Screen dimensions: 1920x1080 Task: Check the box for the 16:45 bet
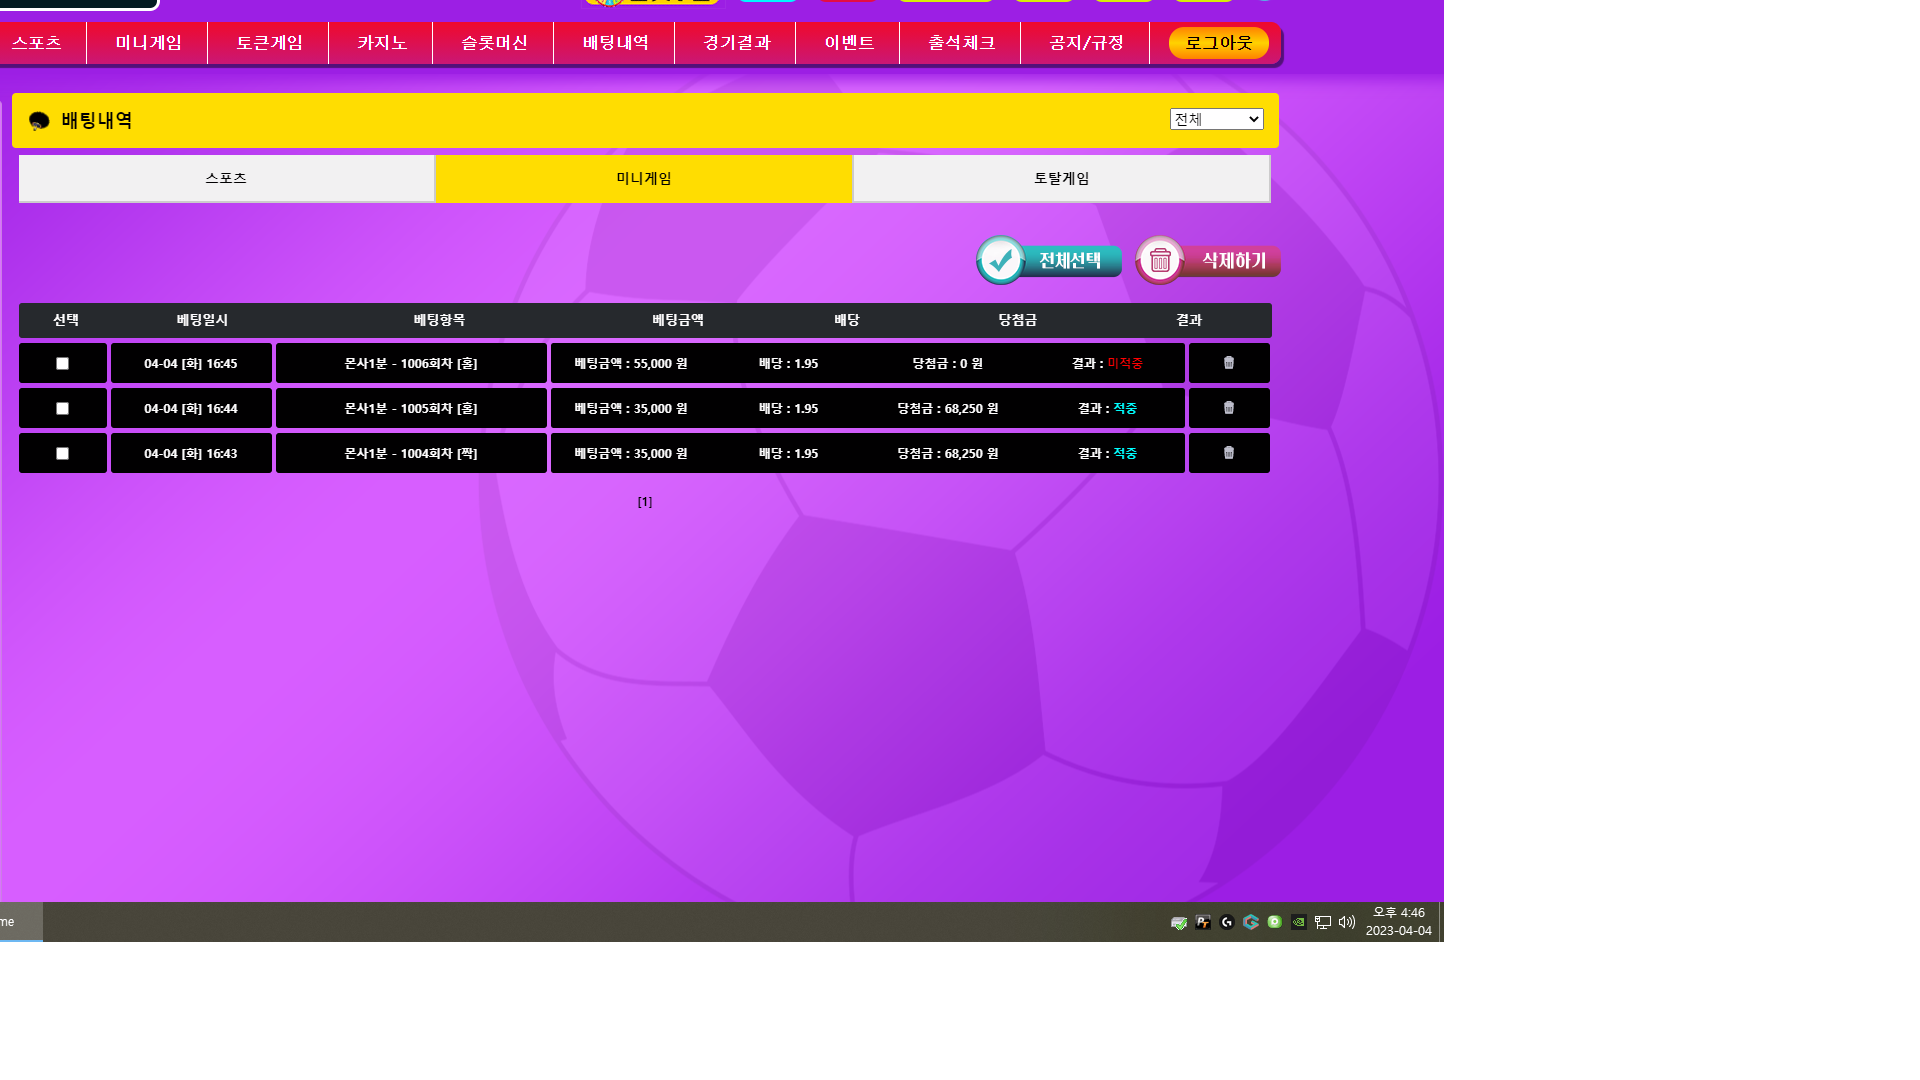coord(62,364)
